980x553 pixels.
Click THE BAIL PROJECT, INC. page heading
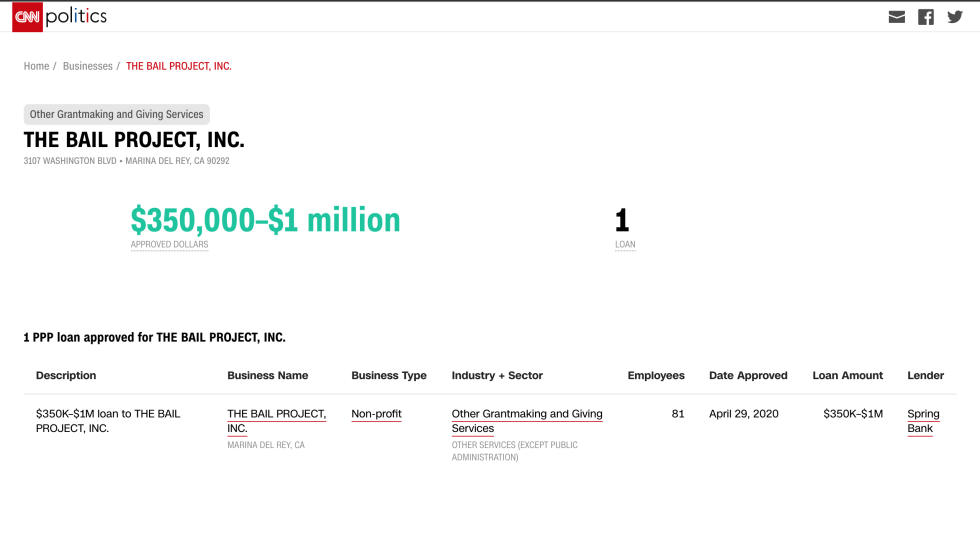[x=134, y=140]
